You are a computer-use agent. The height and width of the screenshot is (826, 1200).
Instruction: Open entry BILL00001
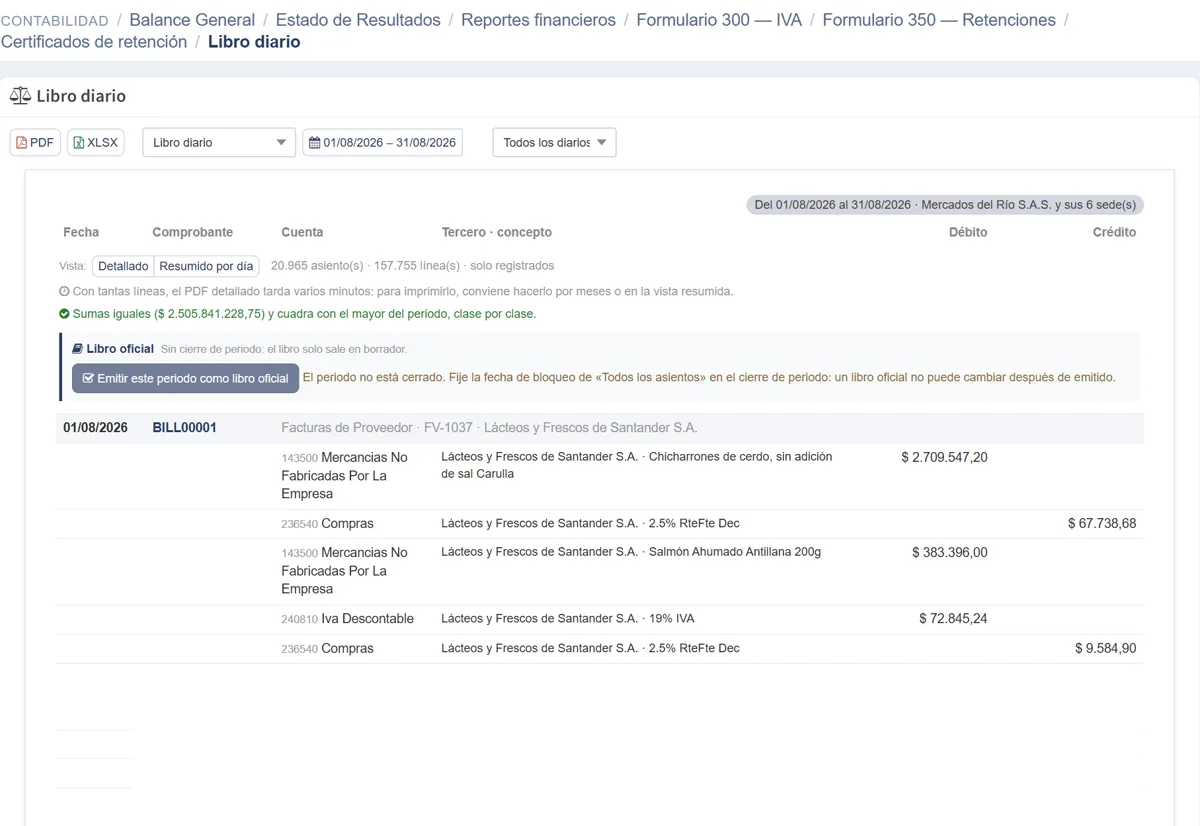click(184, 428)
